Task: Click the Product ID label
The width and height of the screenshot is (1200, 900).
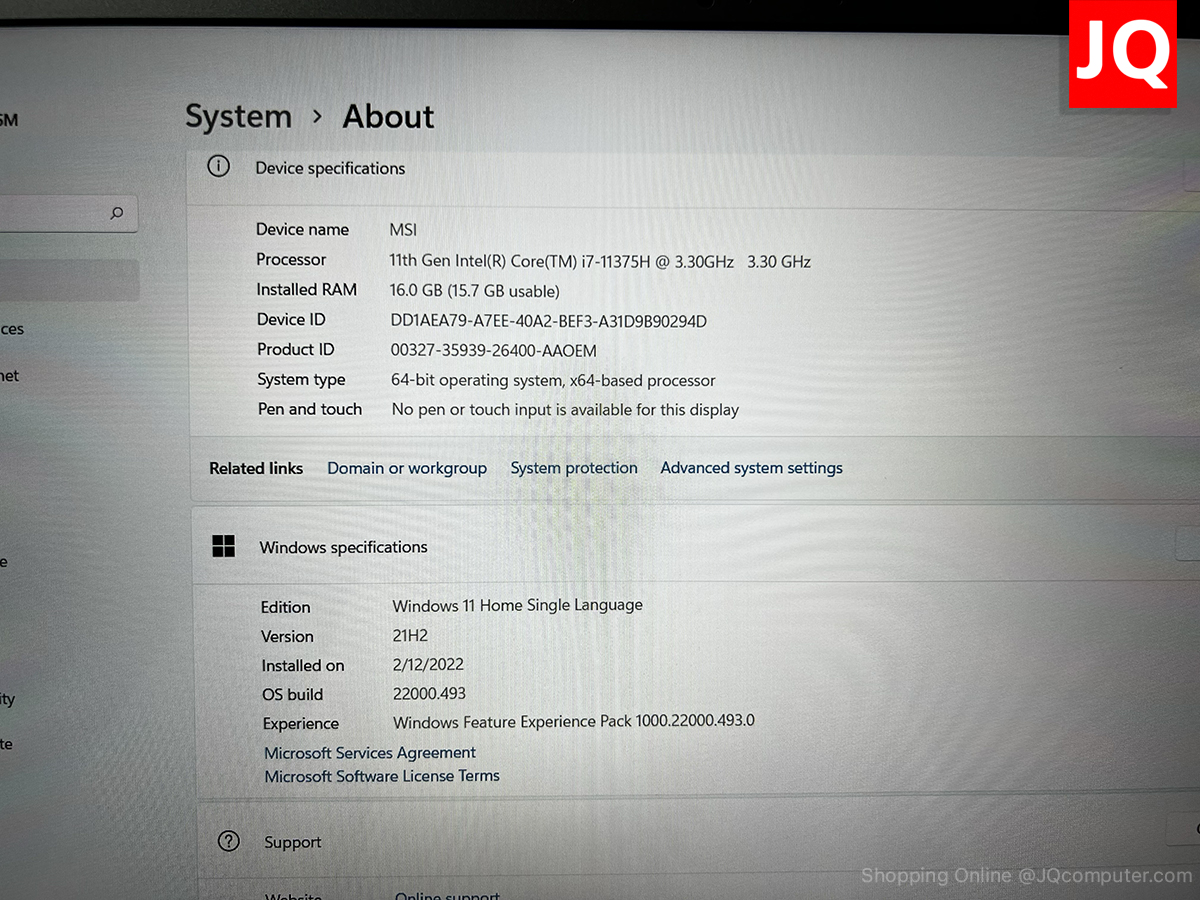Action: coord(296,350)
